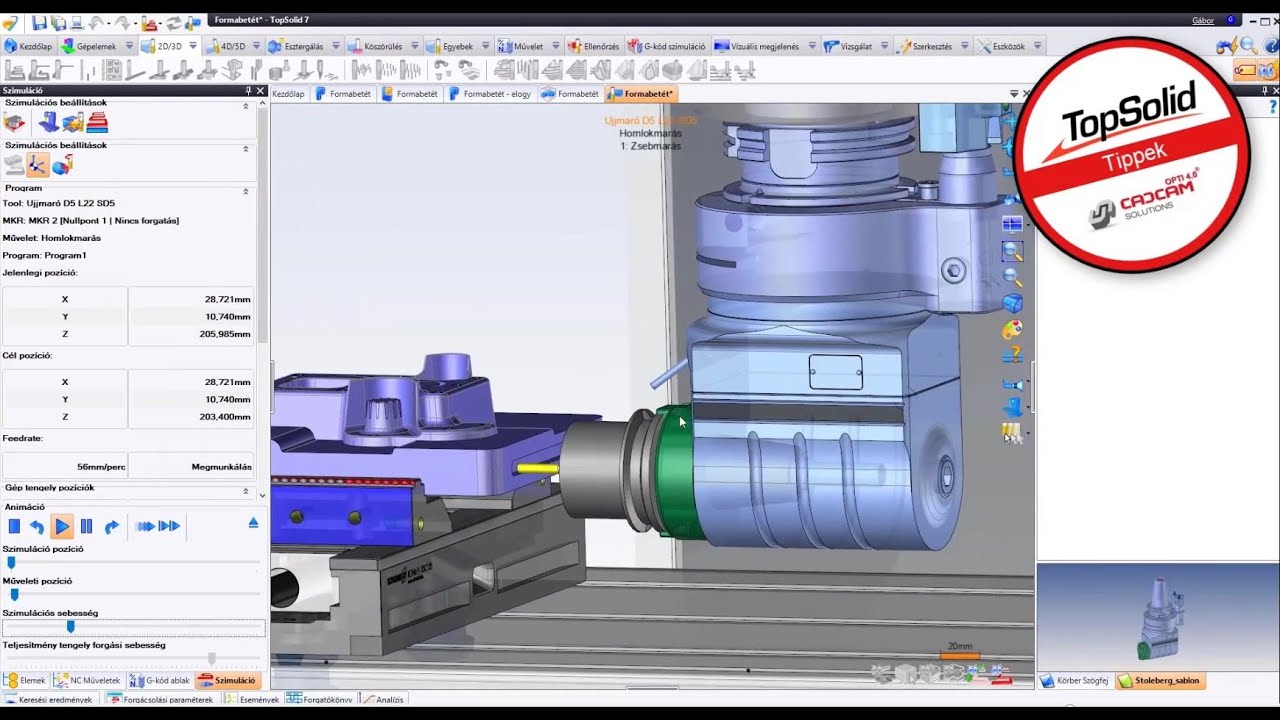1280x720 pixels.
Task: Click the magnifier search icon at top right
Action: 1248,46
